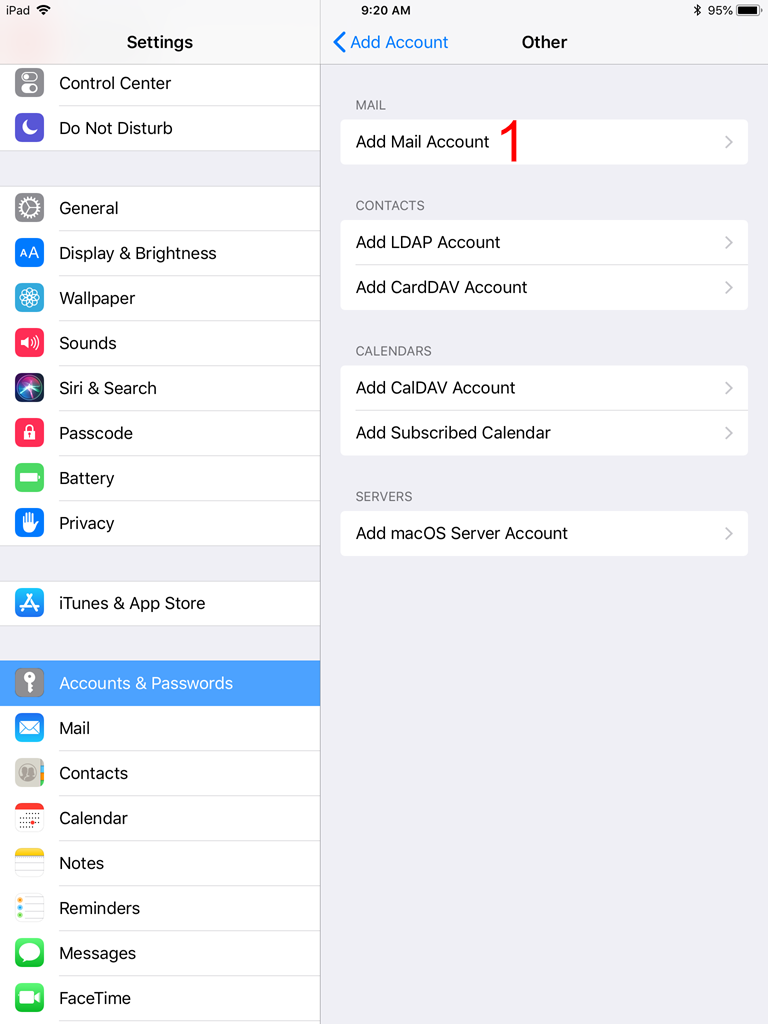Screen dimensions: 768x1024
Task: Open the iTunes & App Store icon
Action: click(x=29, y=603)
